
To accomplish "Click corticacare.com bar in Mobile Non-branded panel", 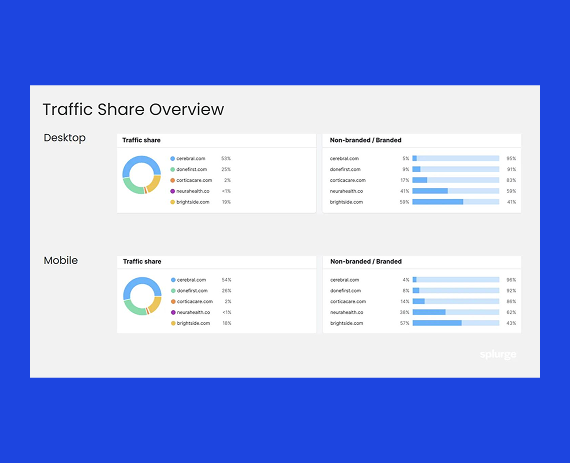I will tap(456, 301).
